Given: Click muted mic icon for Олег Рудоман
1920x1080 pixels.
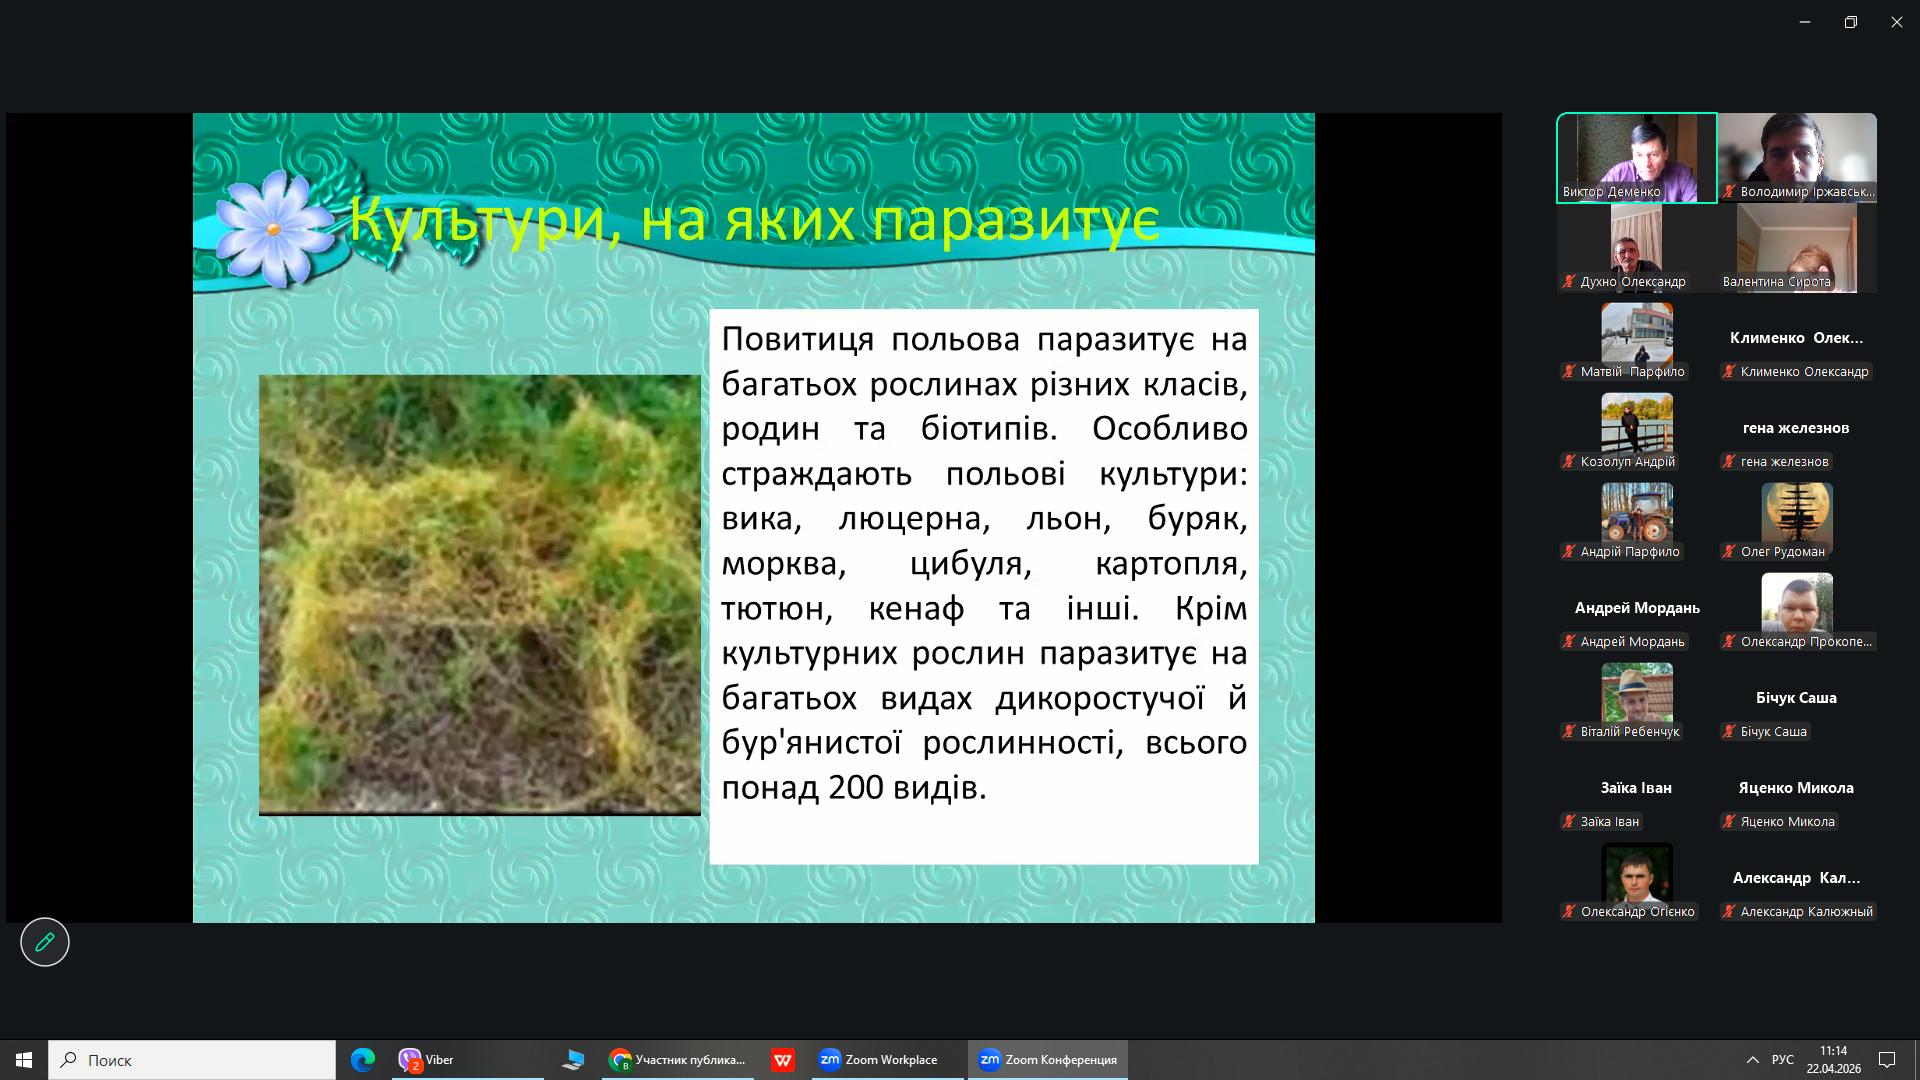Looking at the screenshot, I should pos(1729,552).
